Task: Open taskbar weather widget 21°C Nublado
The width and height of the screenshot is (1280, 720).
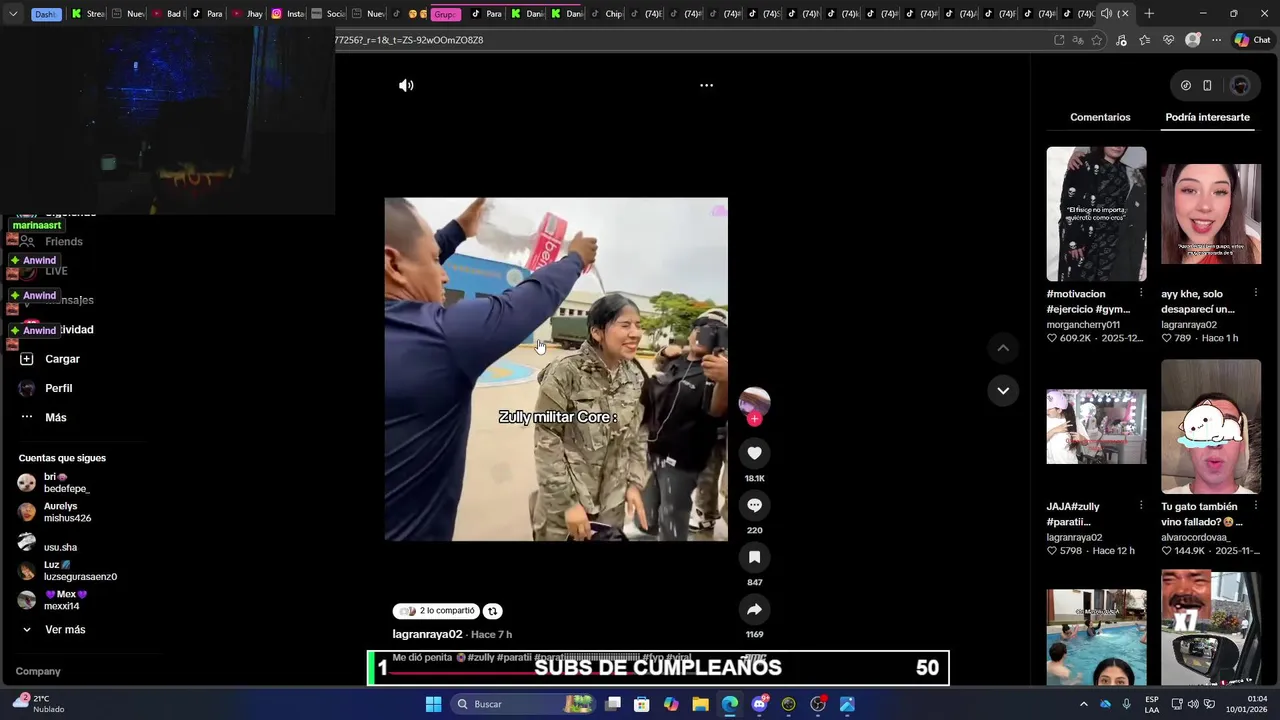Action: click(38, 704)
